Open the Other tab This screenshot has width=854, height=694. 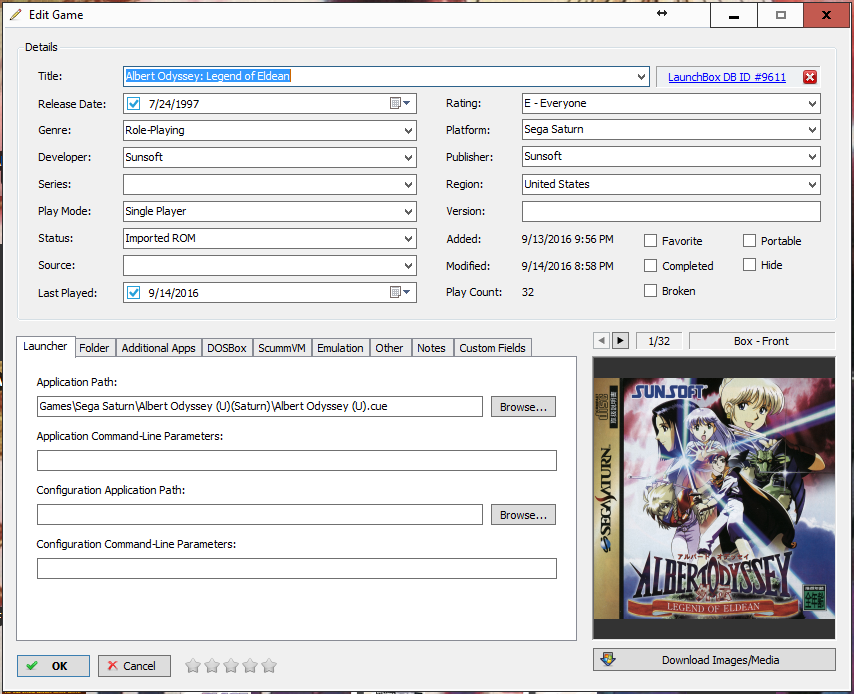coord(389,348)
